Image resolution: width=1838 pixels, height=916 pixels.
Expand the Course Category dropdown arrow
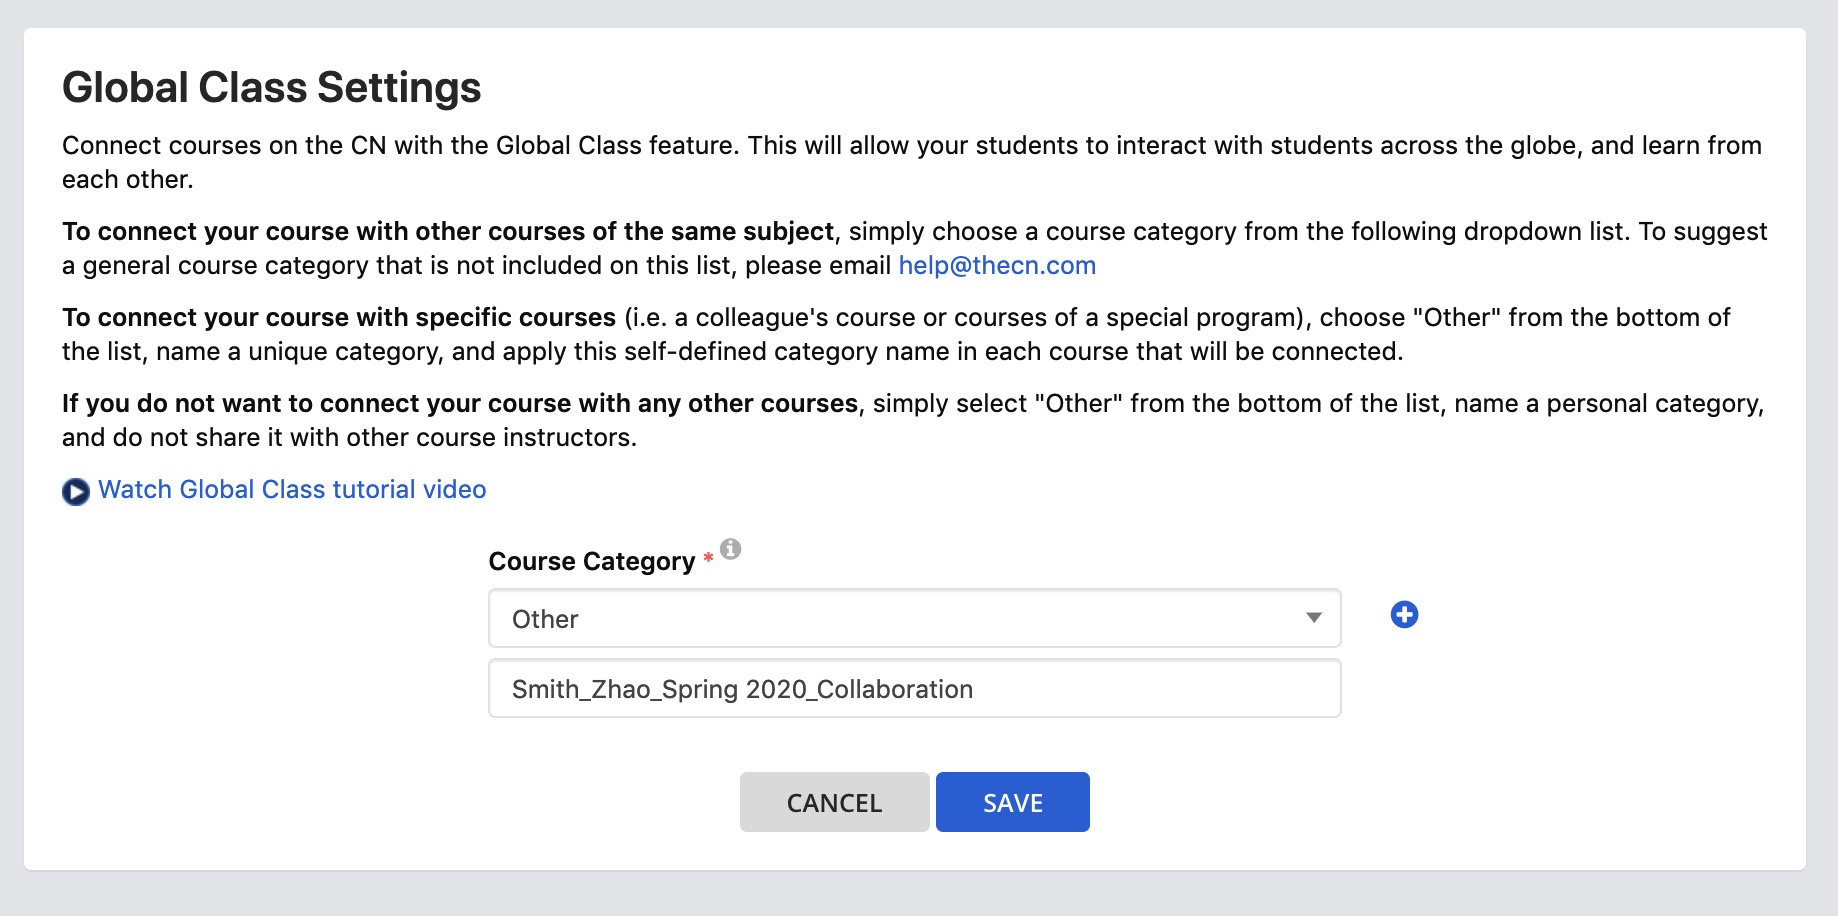[x=1314, y=618]
